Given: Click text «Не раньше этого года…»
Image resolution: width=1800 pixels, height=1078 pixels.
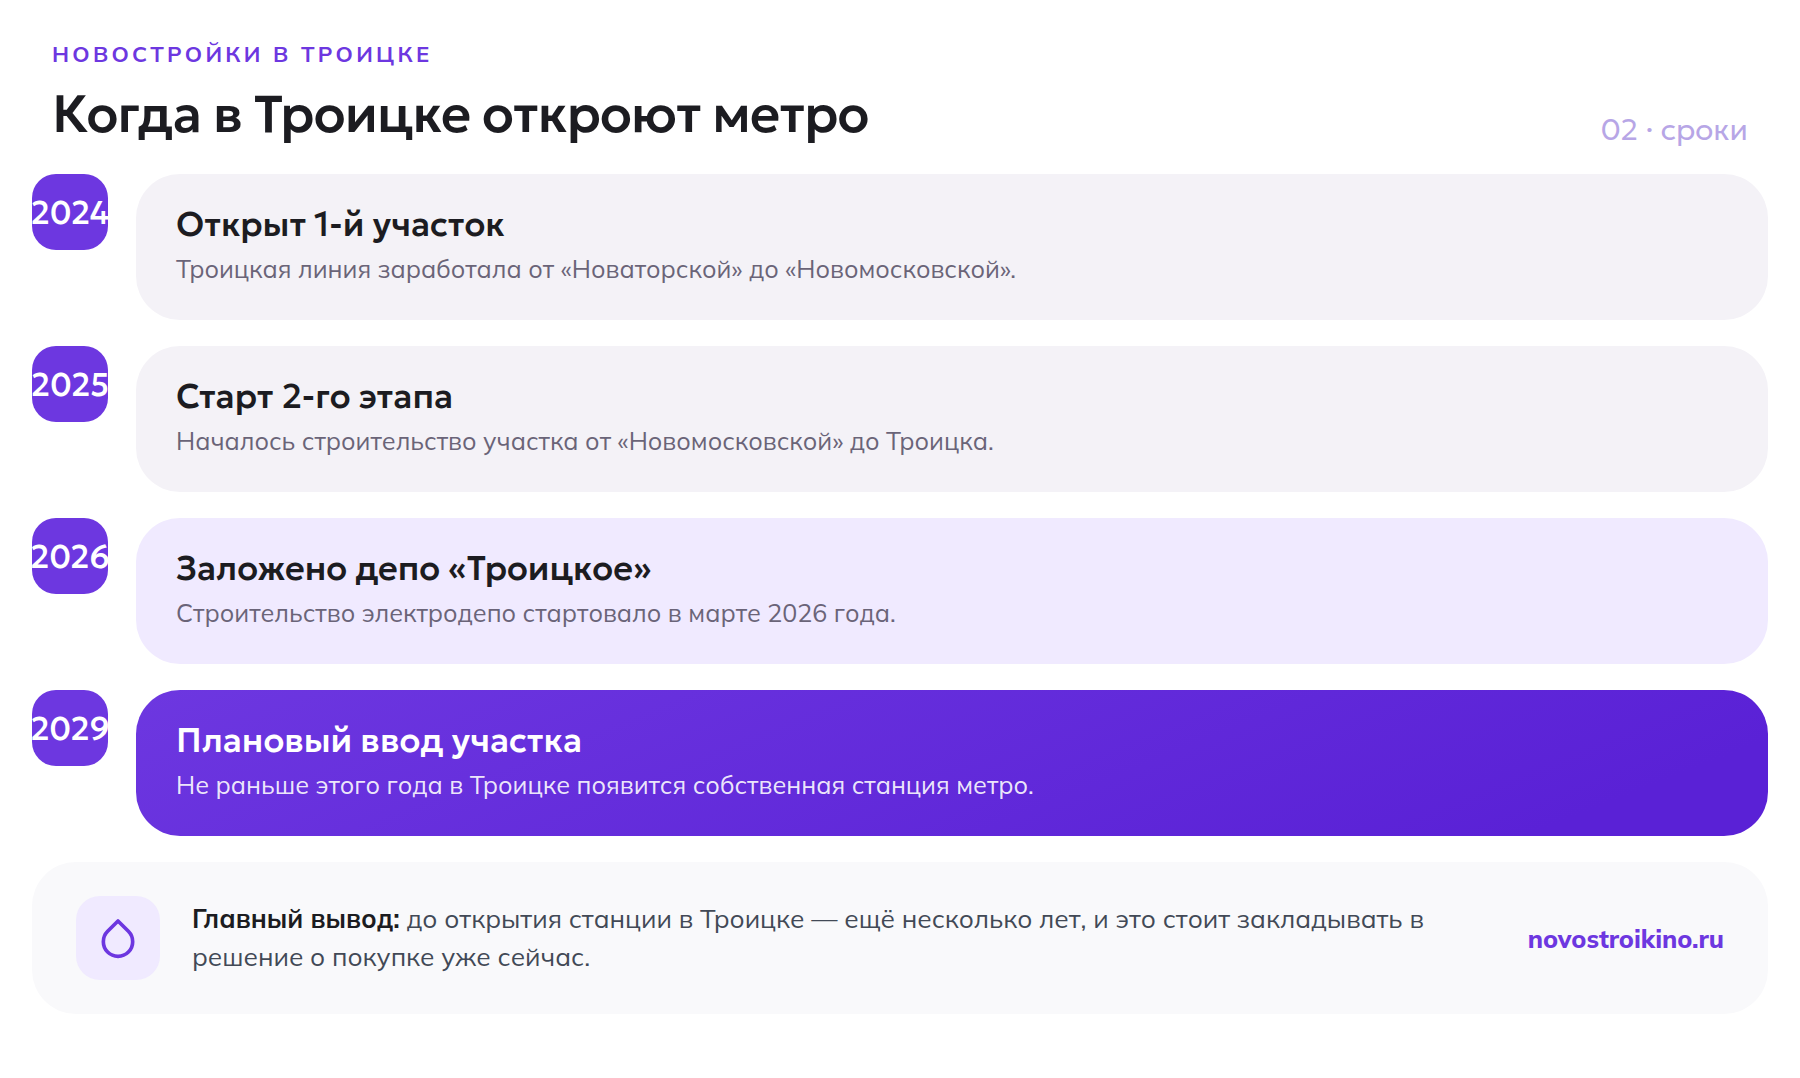Looking at the screenshot, I should 605,786.
